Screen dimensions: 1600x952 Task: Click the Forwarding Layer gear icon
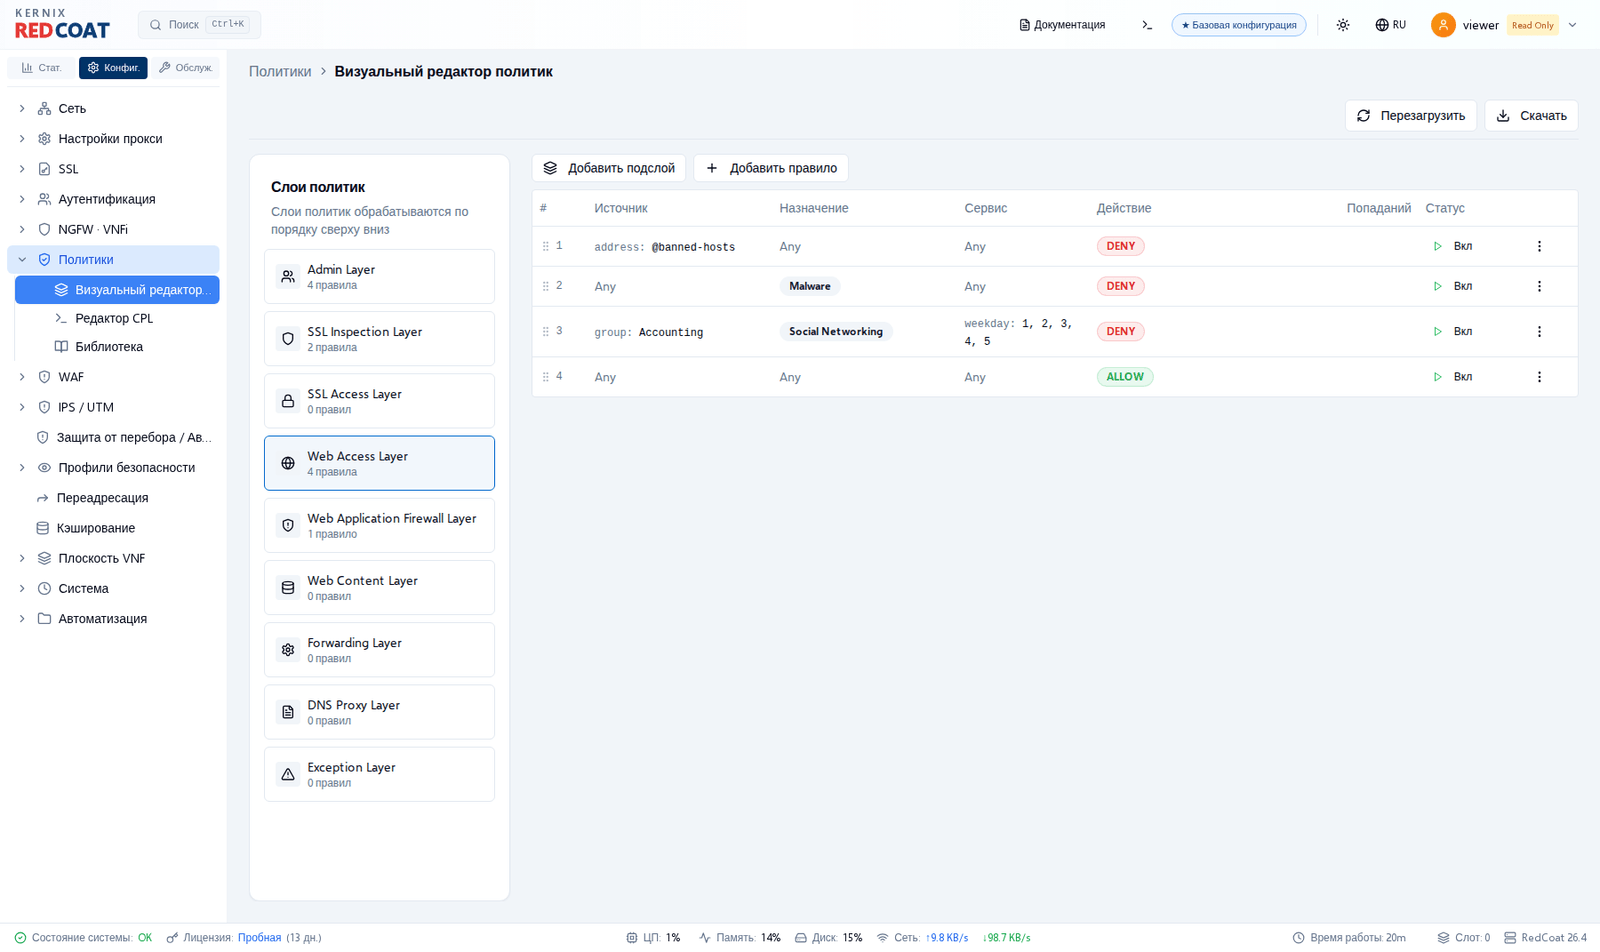pos(288,650)
